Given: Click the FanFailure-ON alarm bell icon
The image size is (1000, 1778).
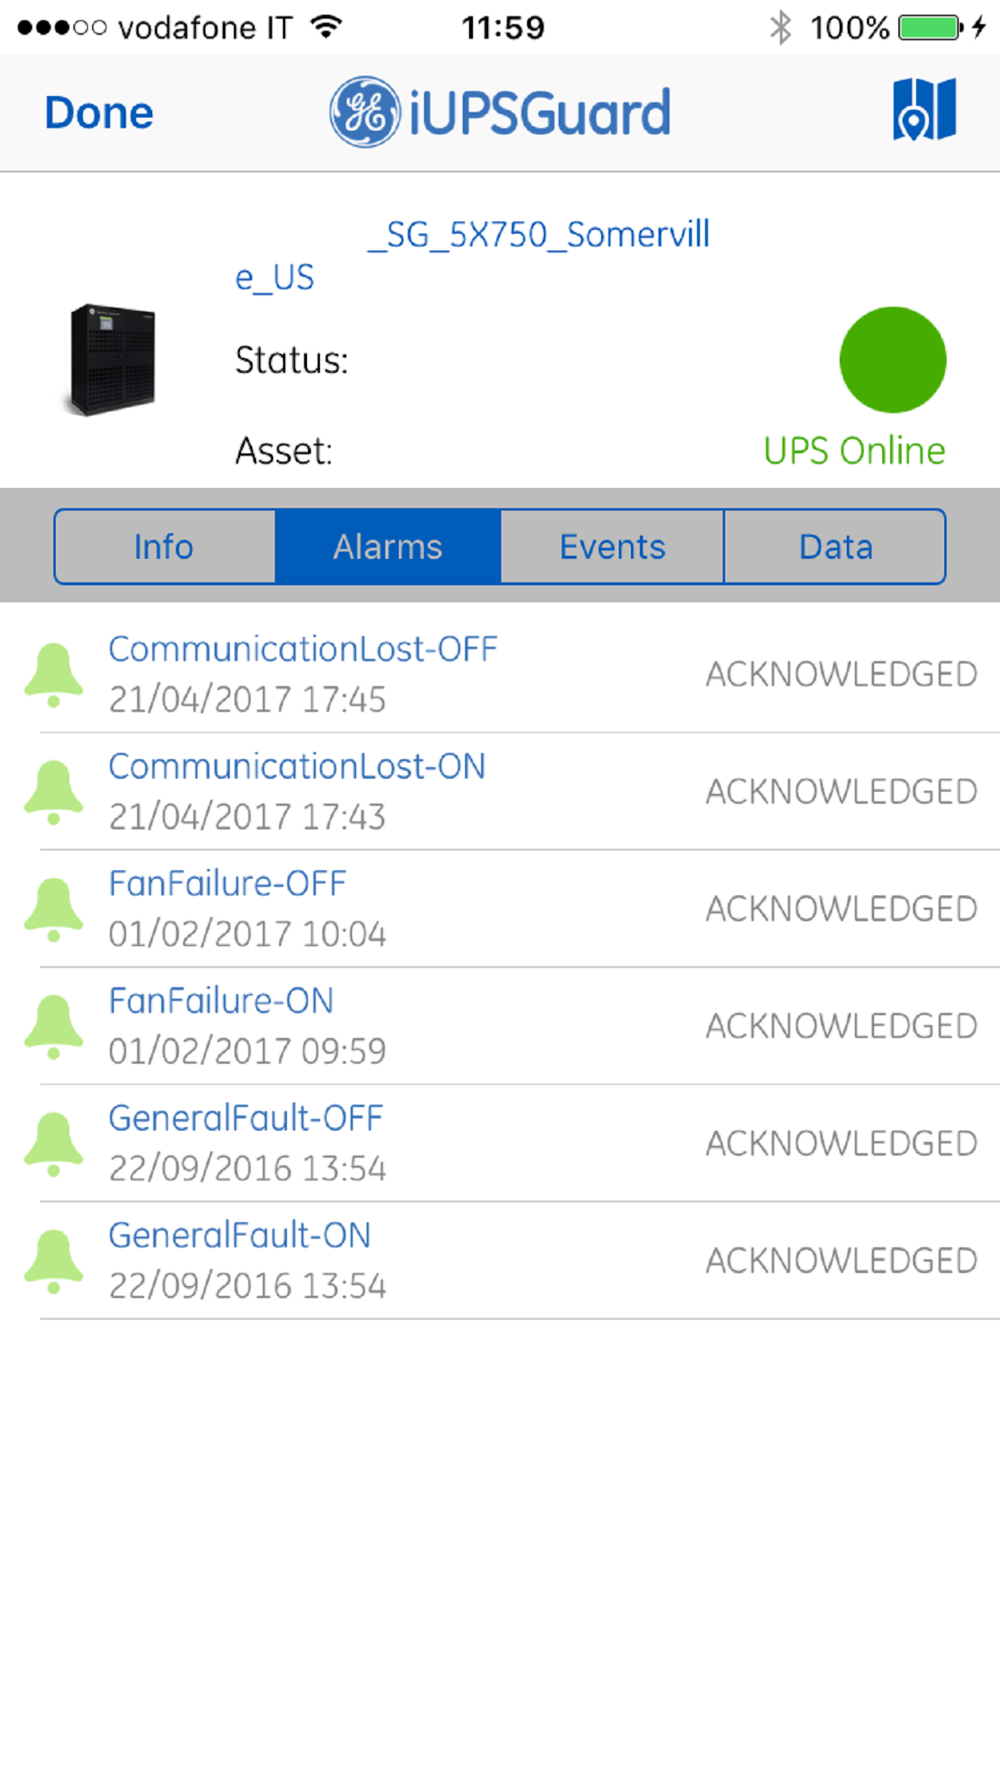Looking at the screenshot, I should tap(54, 1025).
